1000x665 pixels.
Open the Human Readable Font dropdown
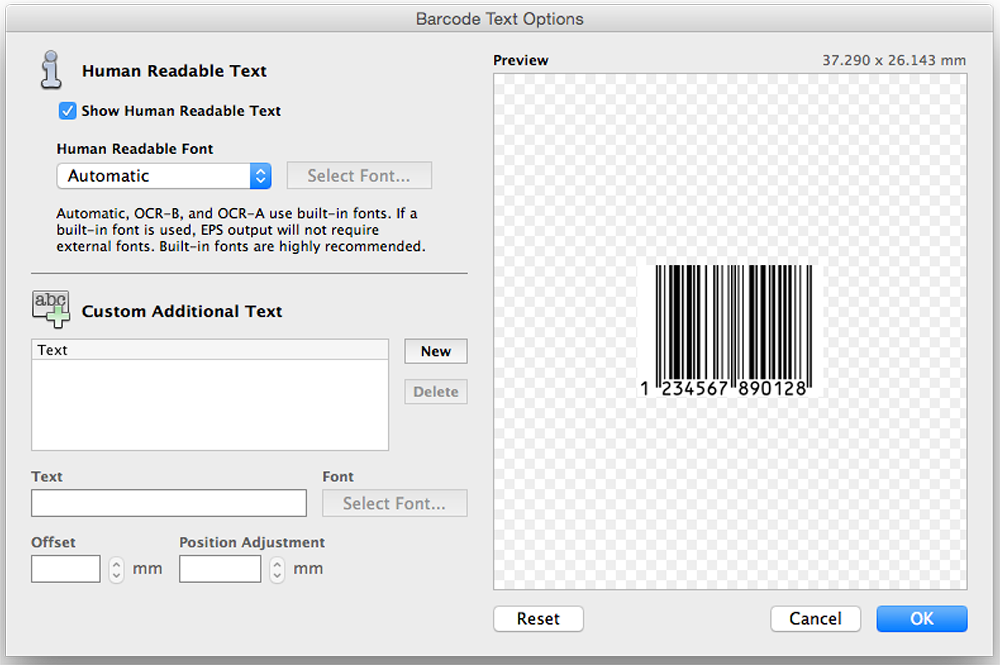click(x=164, y=176)
